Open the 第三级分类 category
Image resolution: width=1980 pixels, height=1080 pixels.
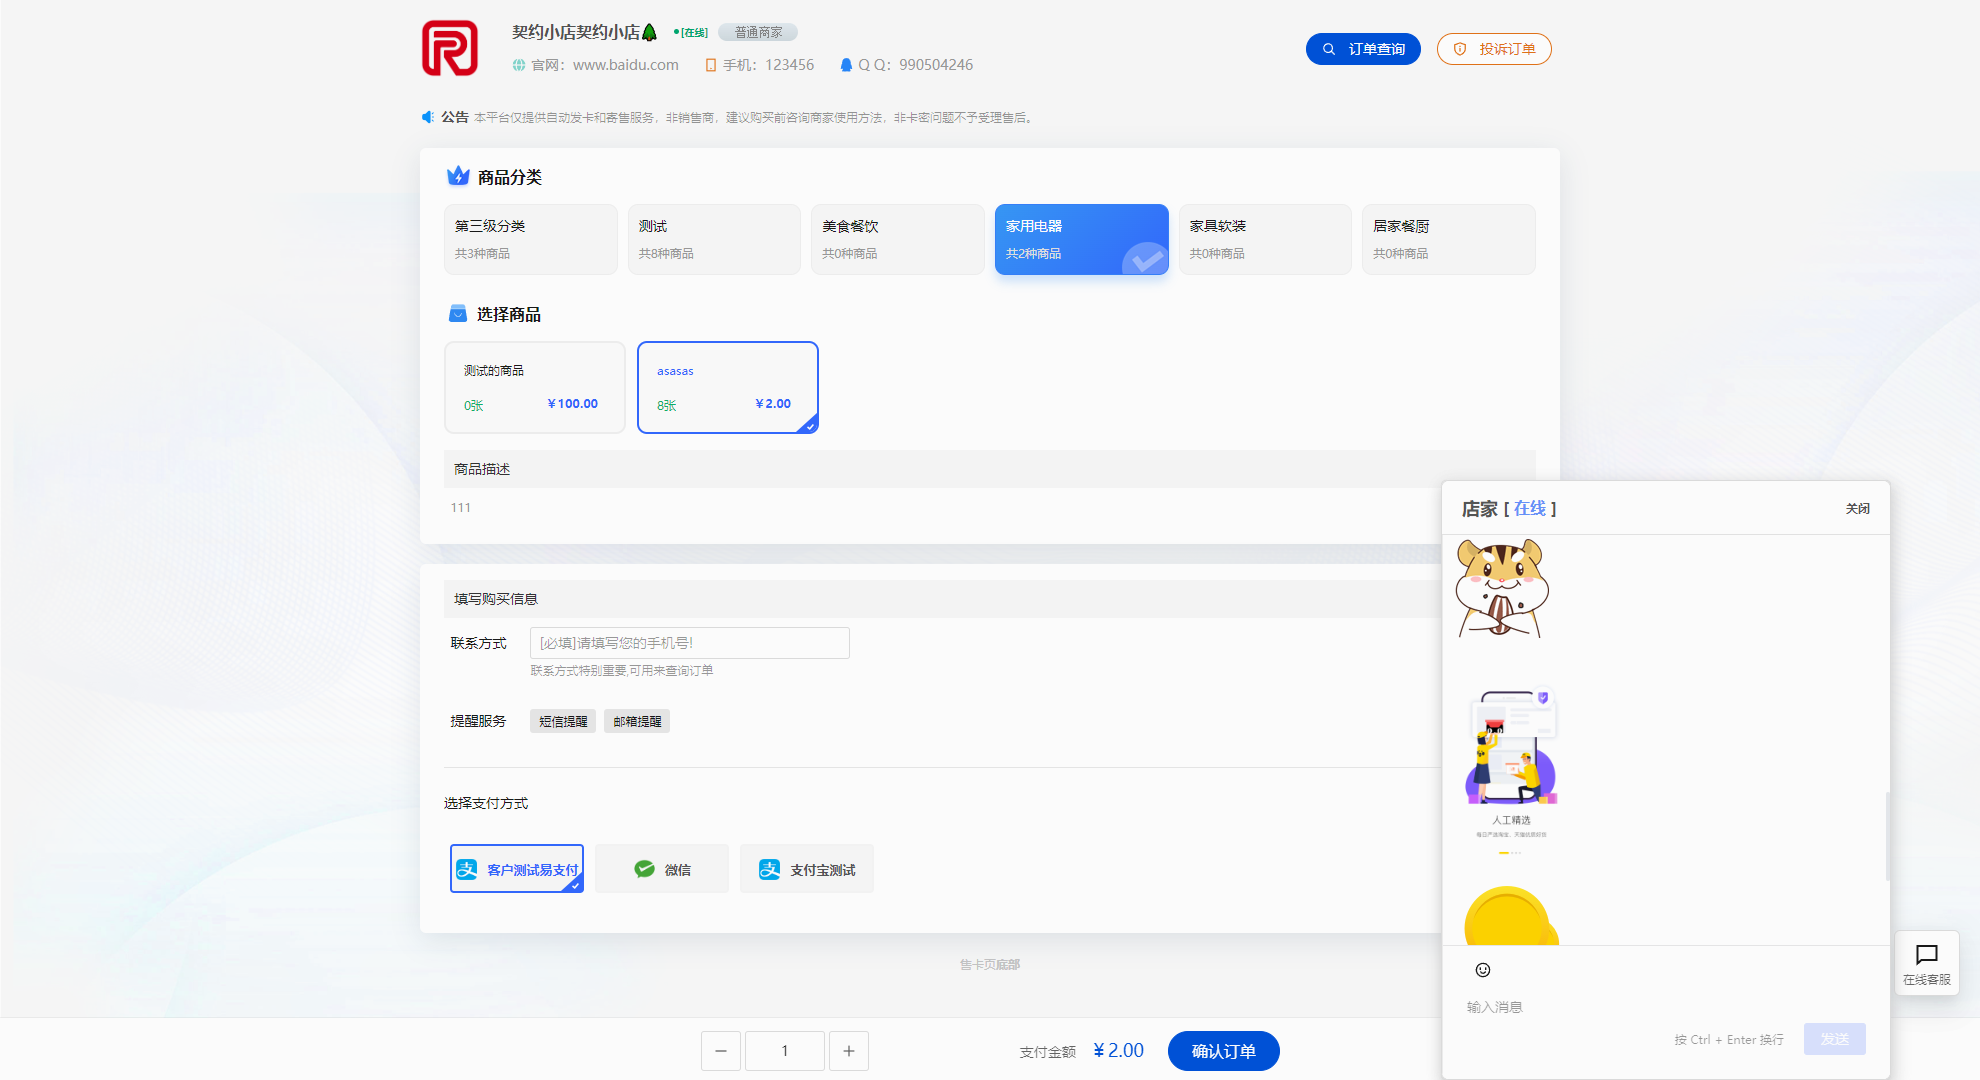(x=530, y=239)
